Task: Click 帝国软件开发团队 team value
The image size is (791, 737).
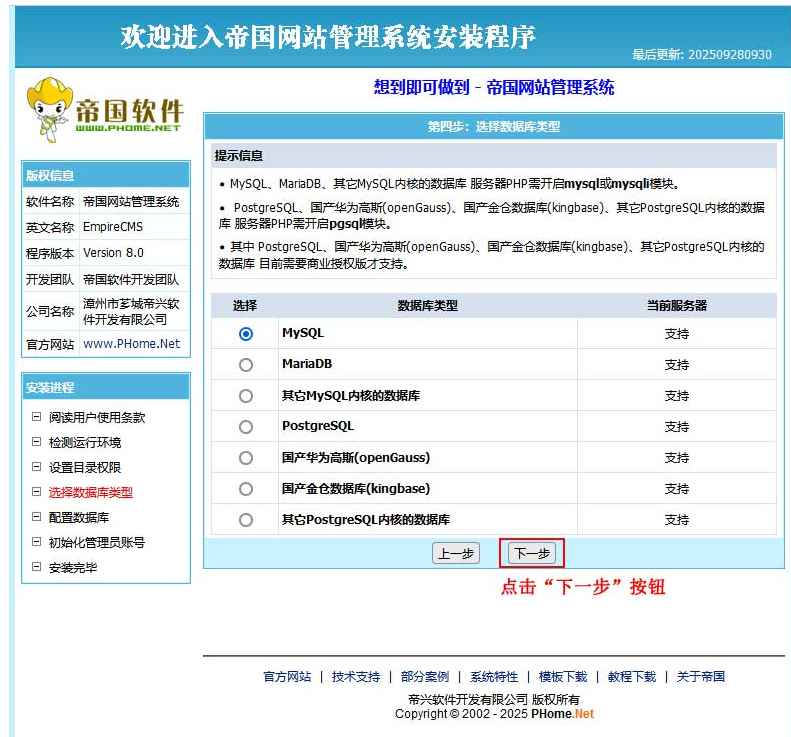Action: pyautogui.click(x=131, y=279)
